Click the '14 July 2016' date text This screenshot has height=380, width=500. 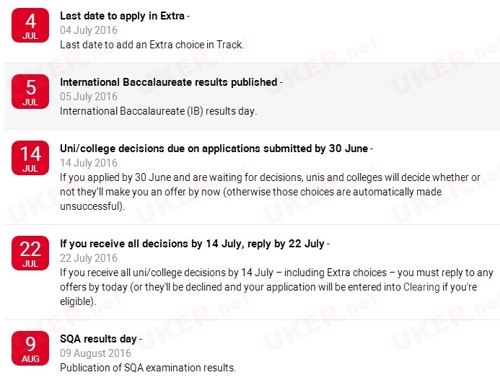[x=89, y=163]
